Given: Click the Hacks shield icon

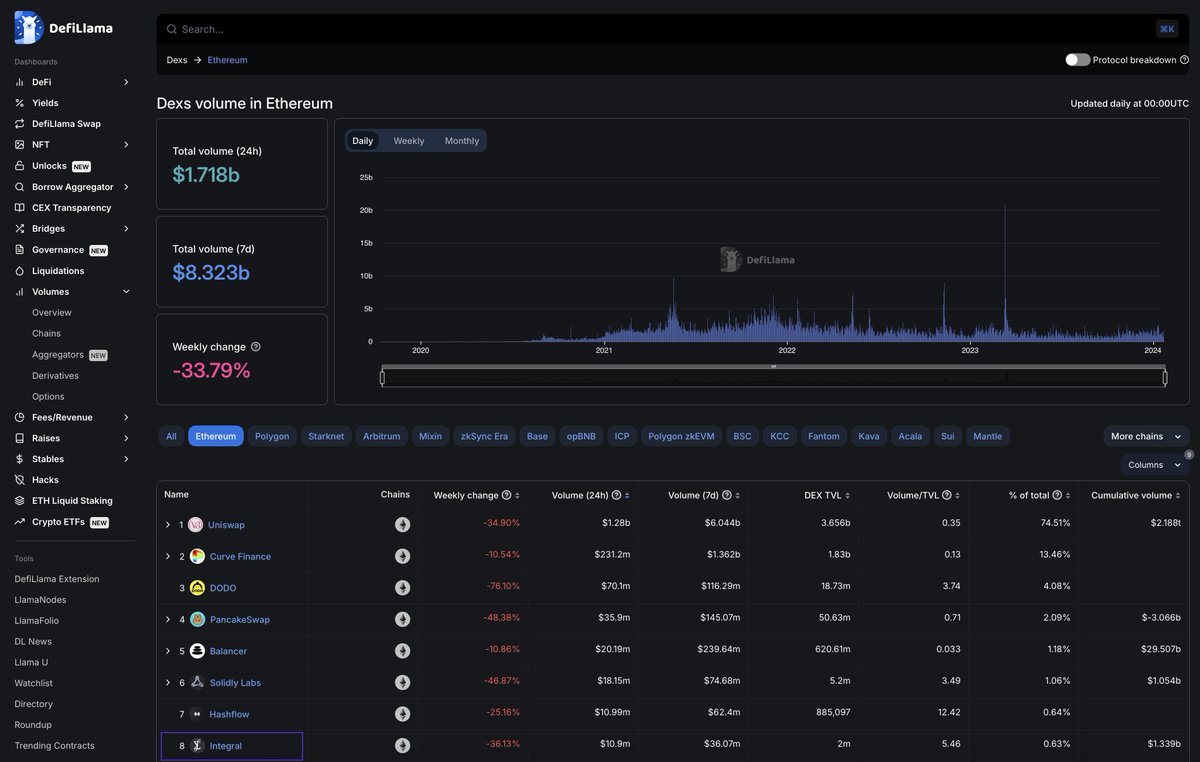Looking at the screenshot, I should point(20,480).
